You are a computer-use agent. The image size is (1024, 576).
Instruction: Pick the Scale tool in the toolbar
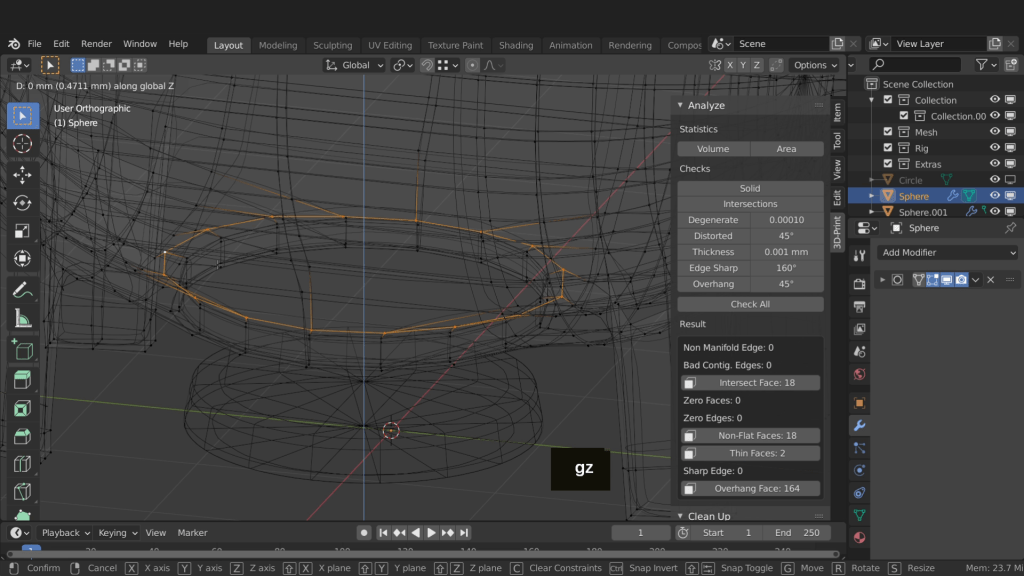click(x=22, y=231)
